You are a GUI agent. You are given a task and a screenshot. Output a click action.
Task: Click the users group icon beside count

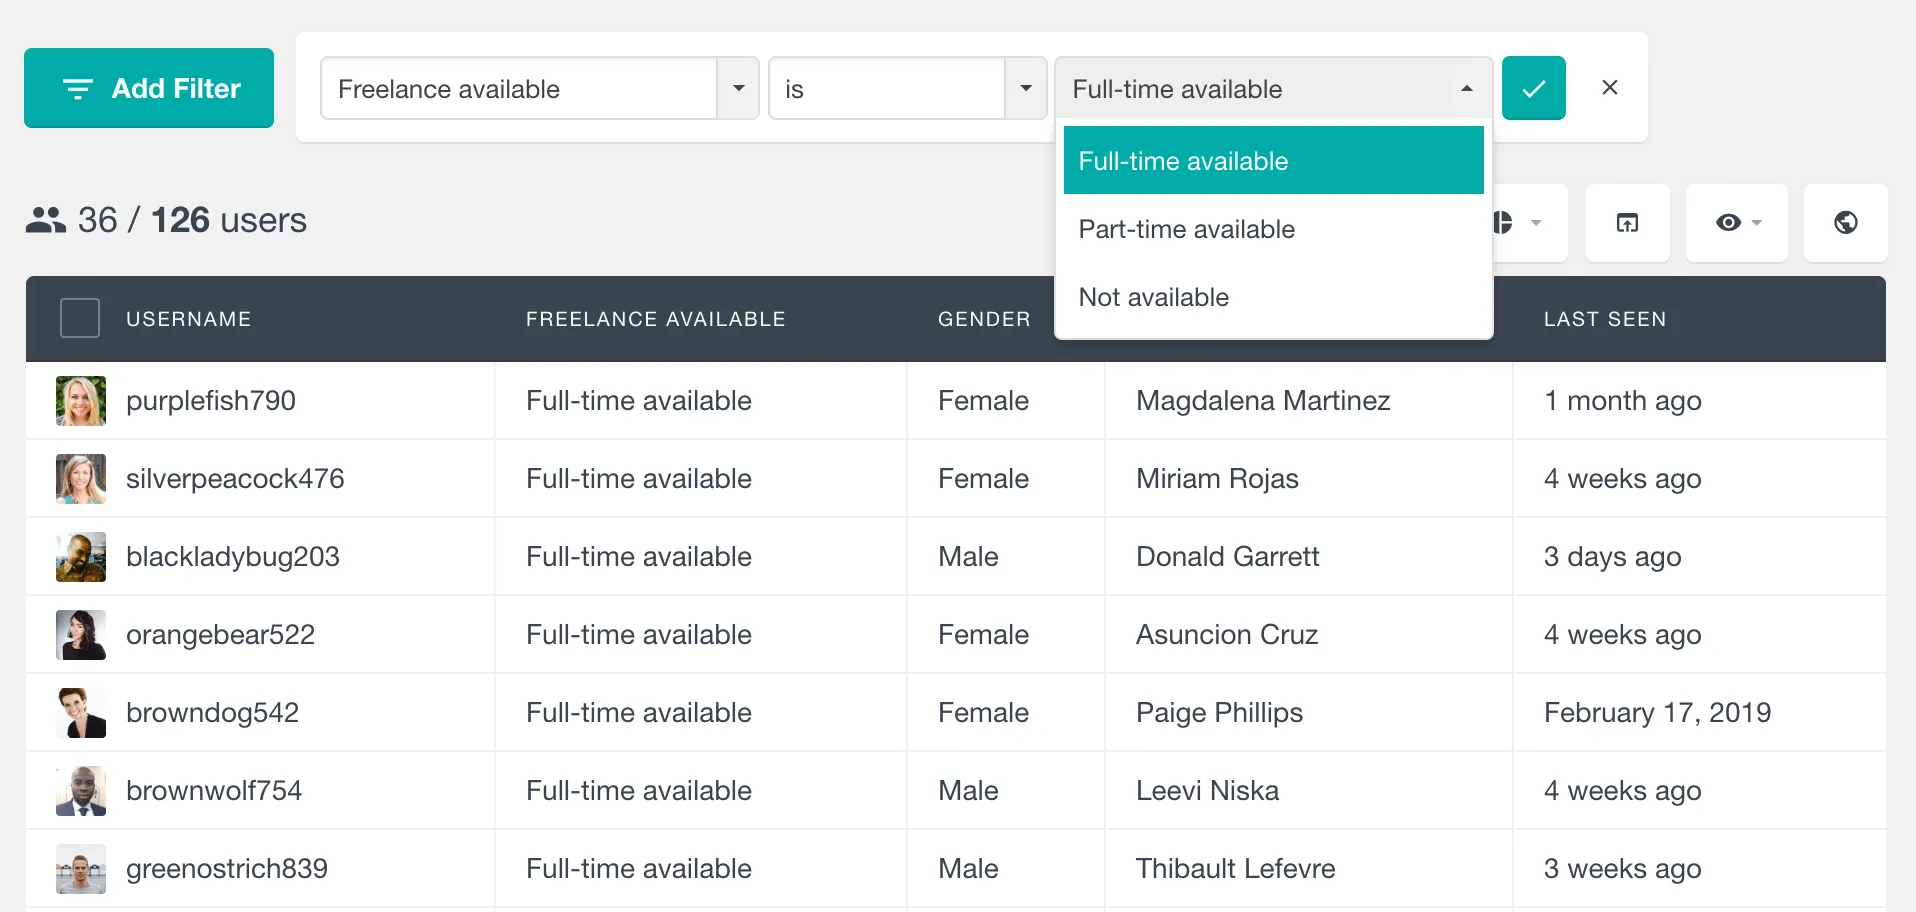tap(45, 220)
